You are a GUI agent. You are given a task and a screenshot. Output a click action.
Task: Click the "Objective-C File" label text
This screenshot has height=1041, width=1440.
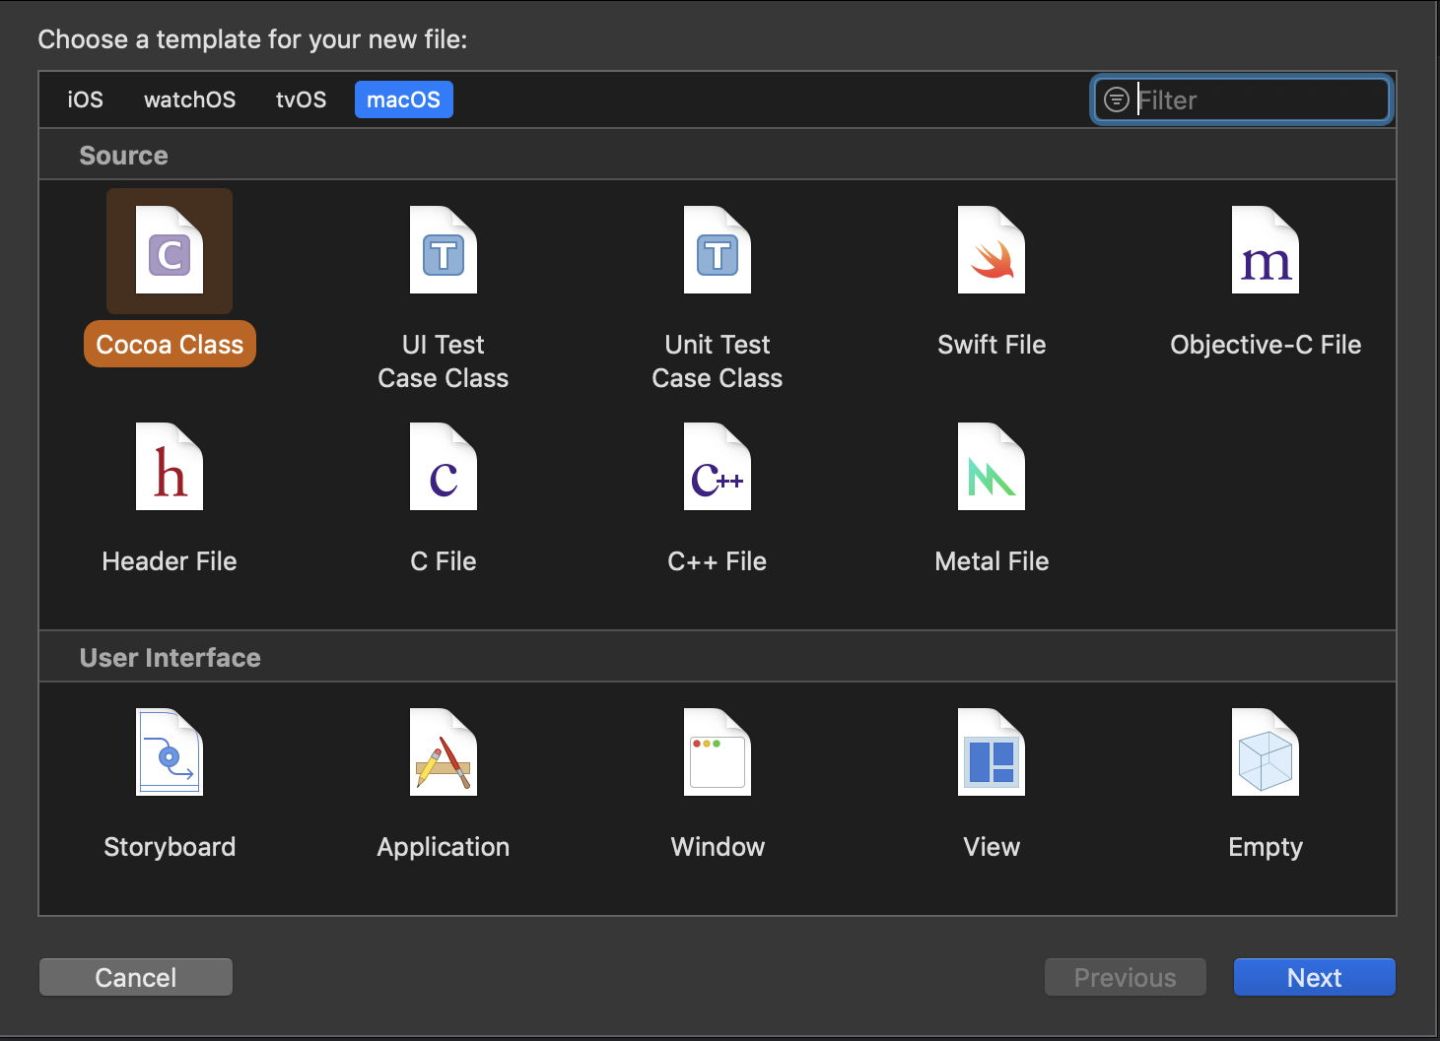coord(1265,345)
